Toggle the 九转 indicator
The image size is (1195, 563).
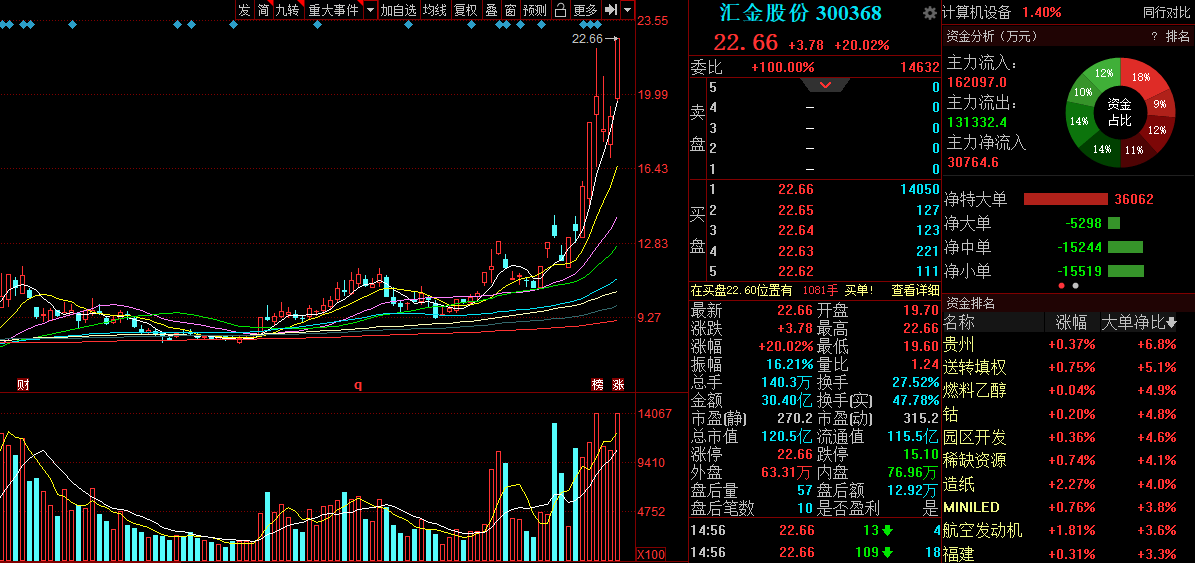click(288, 10)
